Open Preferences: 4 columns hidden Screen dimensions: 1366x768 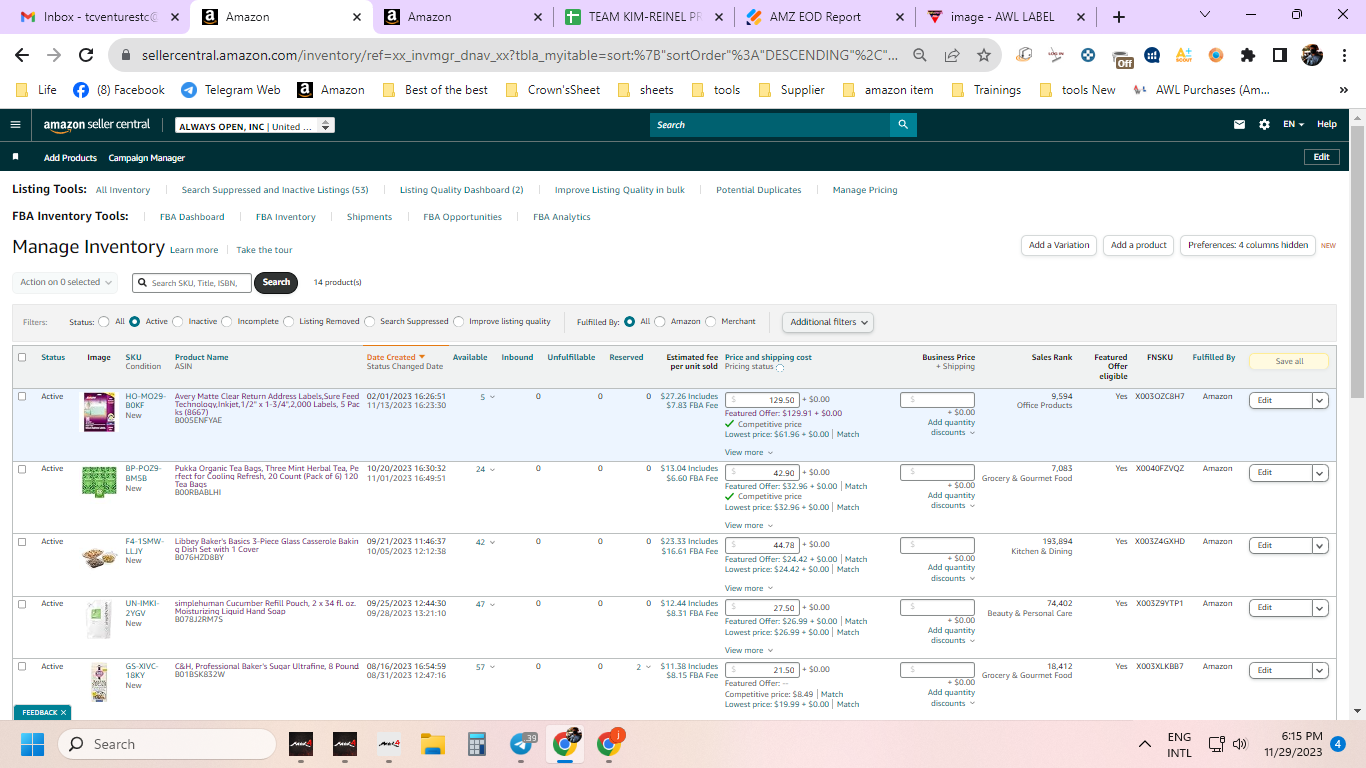1248,245
